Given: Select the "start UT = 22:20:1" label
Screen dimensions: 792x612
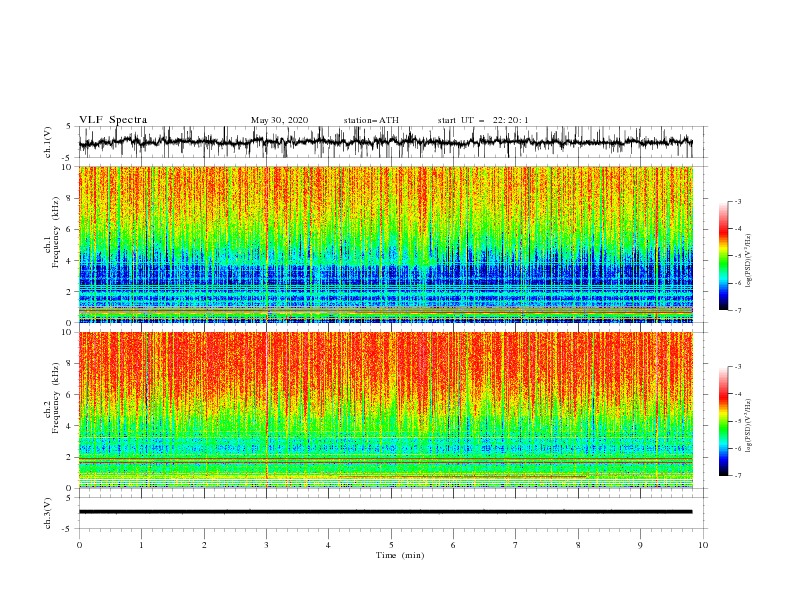Looking at the screenshot, I should (483, 120).
